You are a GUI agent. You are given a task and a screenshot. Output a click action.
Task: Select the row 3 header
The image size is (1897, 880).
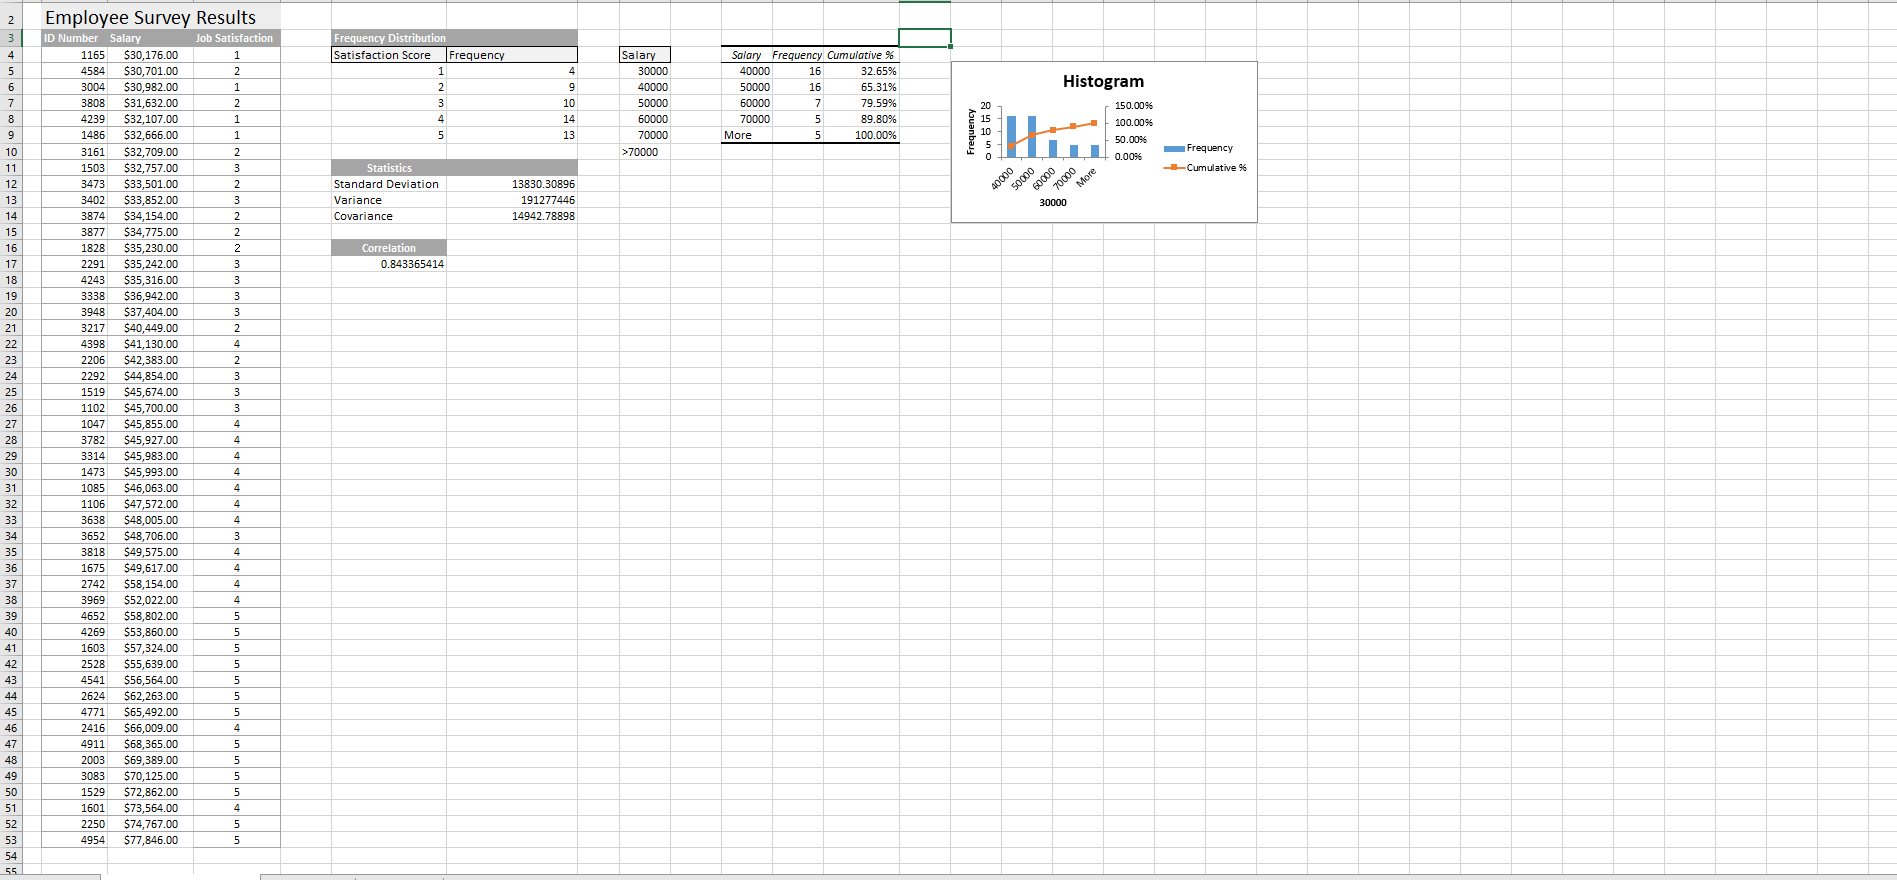(10, 38)
